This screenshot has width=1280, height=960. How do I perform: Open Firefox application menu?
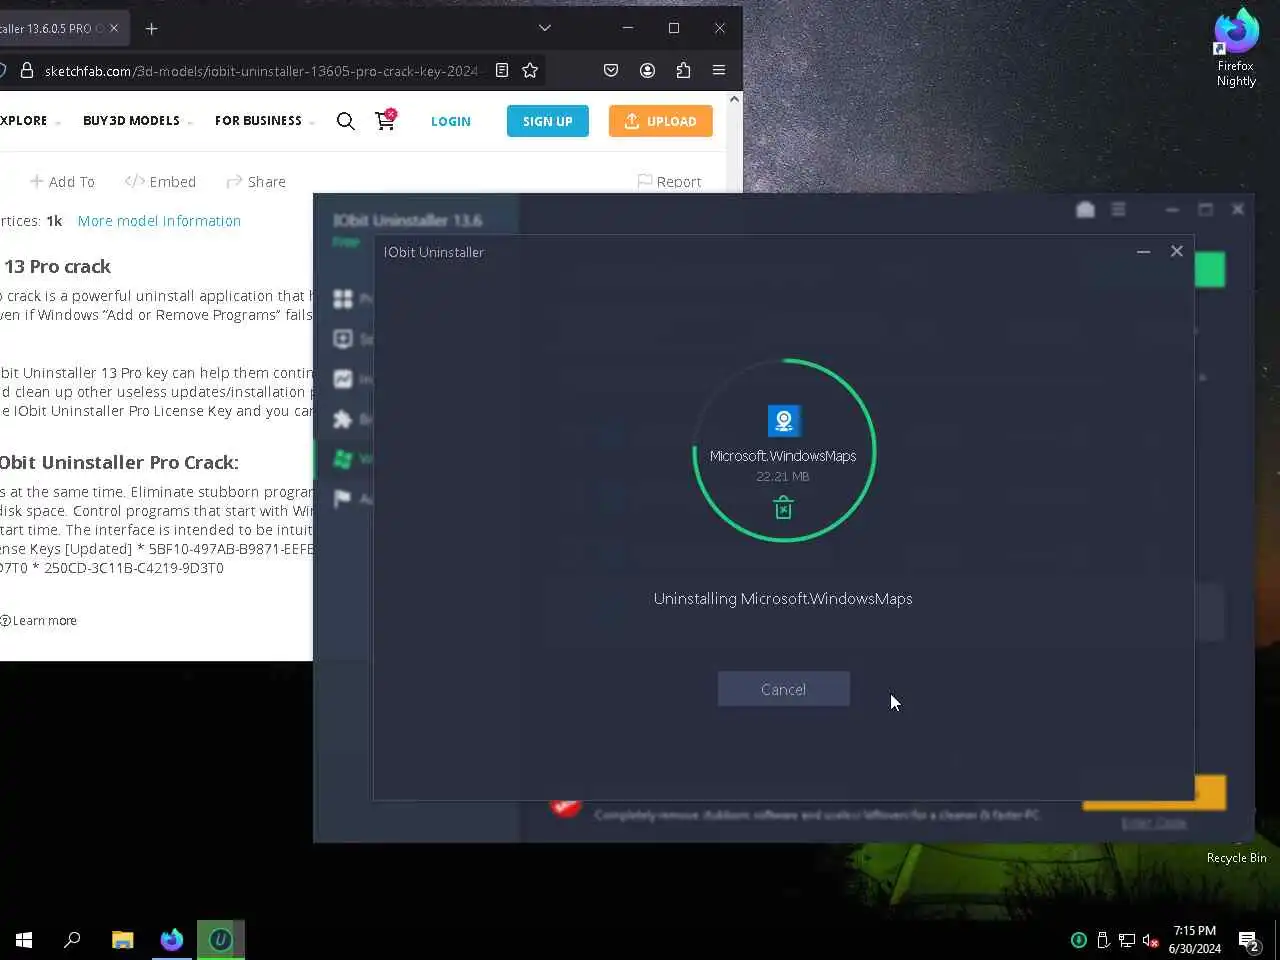[x=719, y=70]
